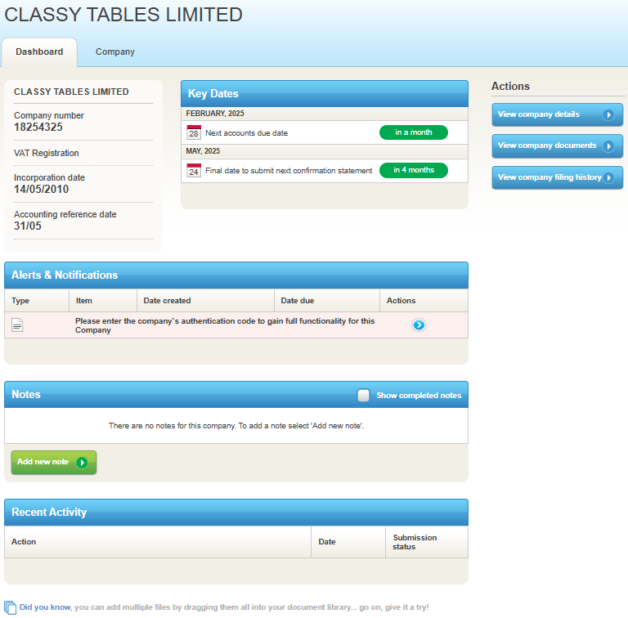Click the arrow icon on View company documents

click(608, 146)
